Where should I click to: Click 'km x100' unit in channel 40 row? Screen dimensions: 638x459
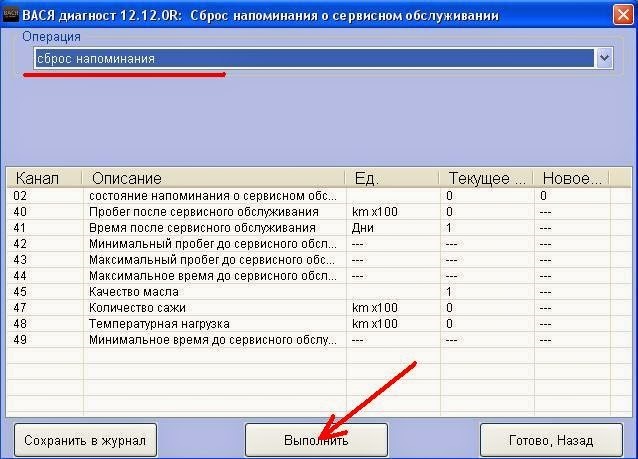(x=375, y=212)
